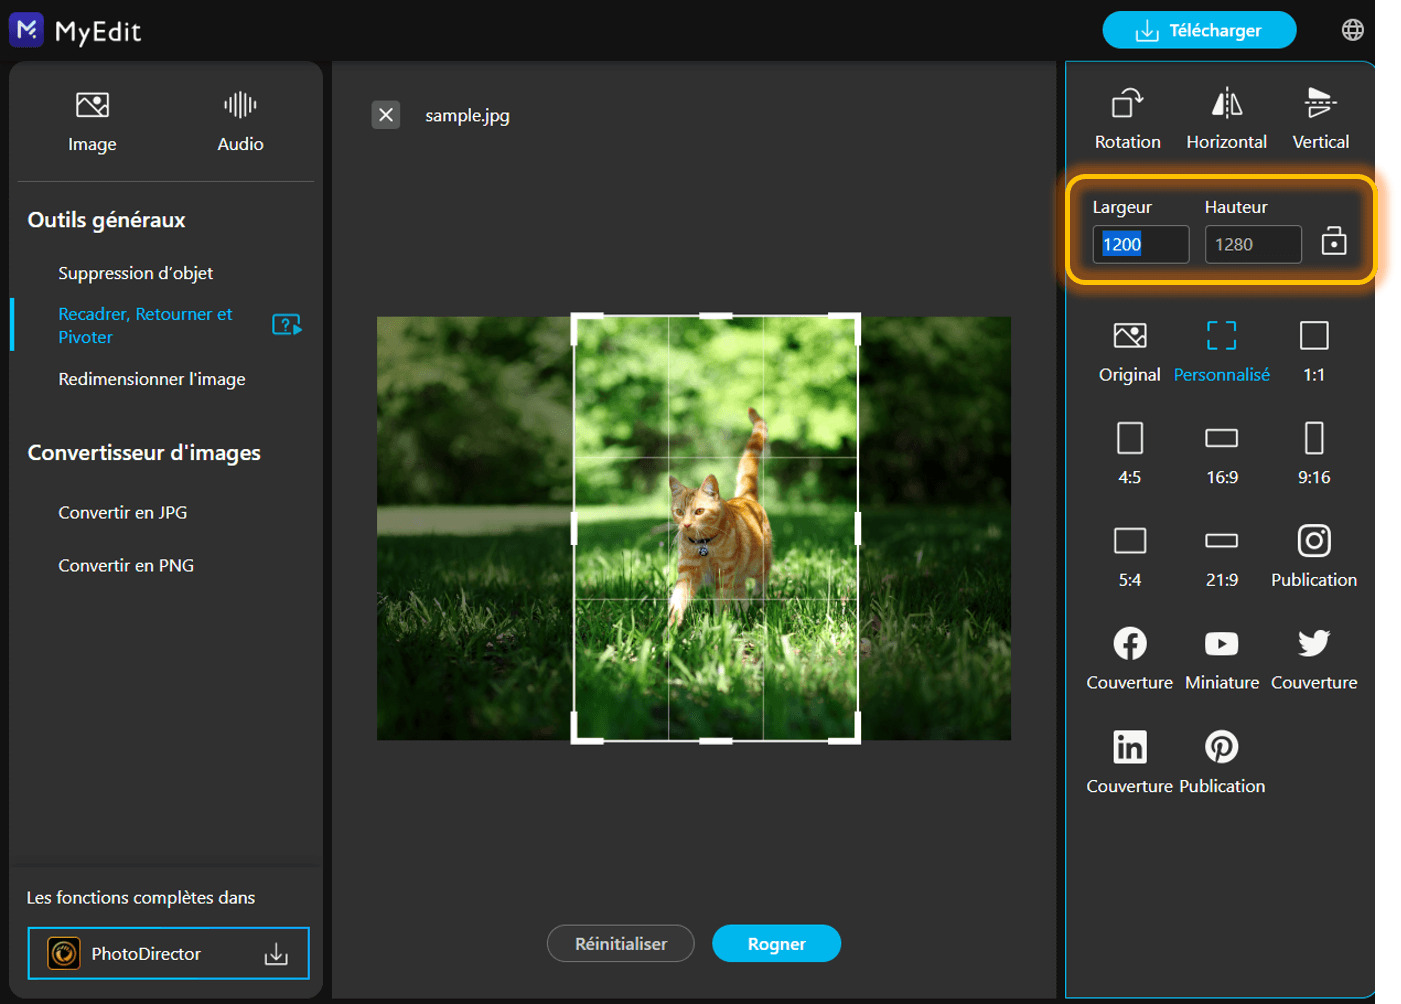This screenshot has width=1401, height=1004.
Task: Open the tutorial video help icon
Action: pos(286,325)
